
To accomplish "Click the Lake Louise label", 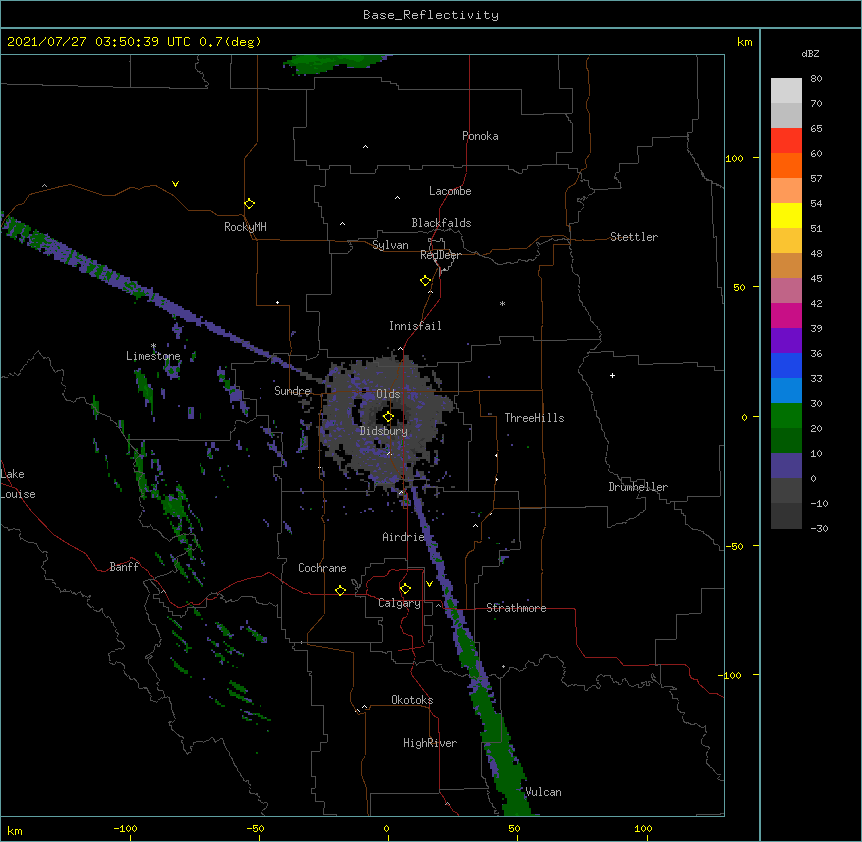I will 18,484.
